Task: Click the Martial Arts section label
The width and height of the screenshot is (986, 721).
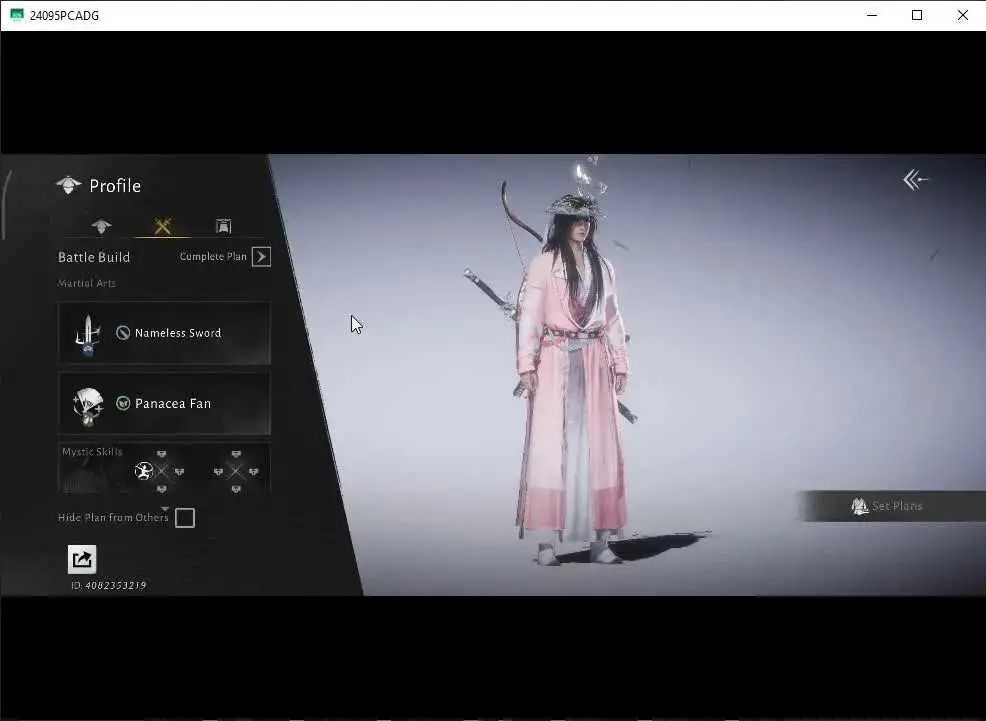Action: tap(87, 283)
